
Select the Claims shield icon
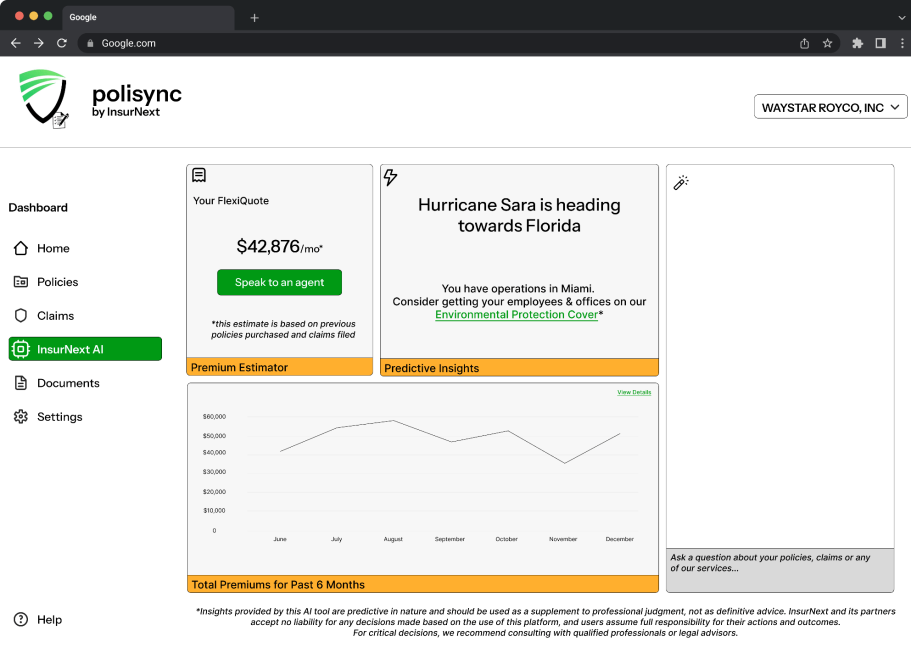(21, 315)
